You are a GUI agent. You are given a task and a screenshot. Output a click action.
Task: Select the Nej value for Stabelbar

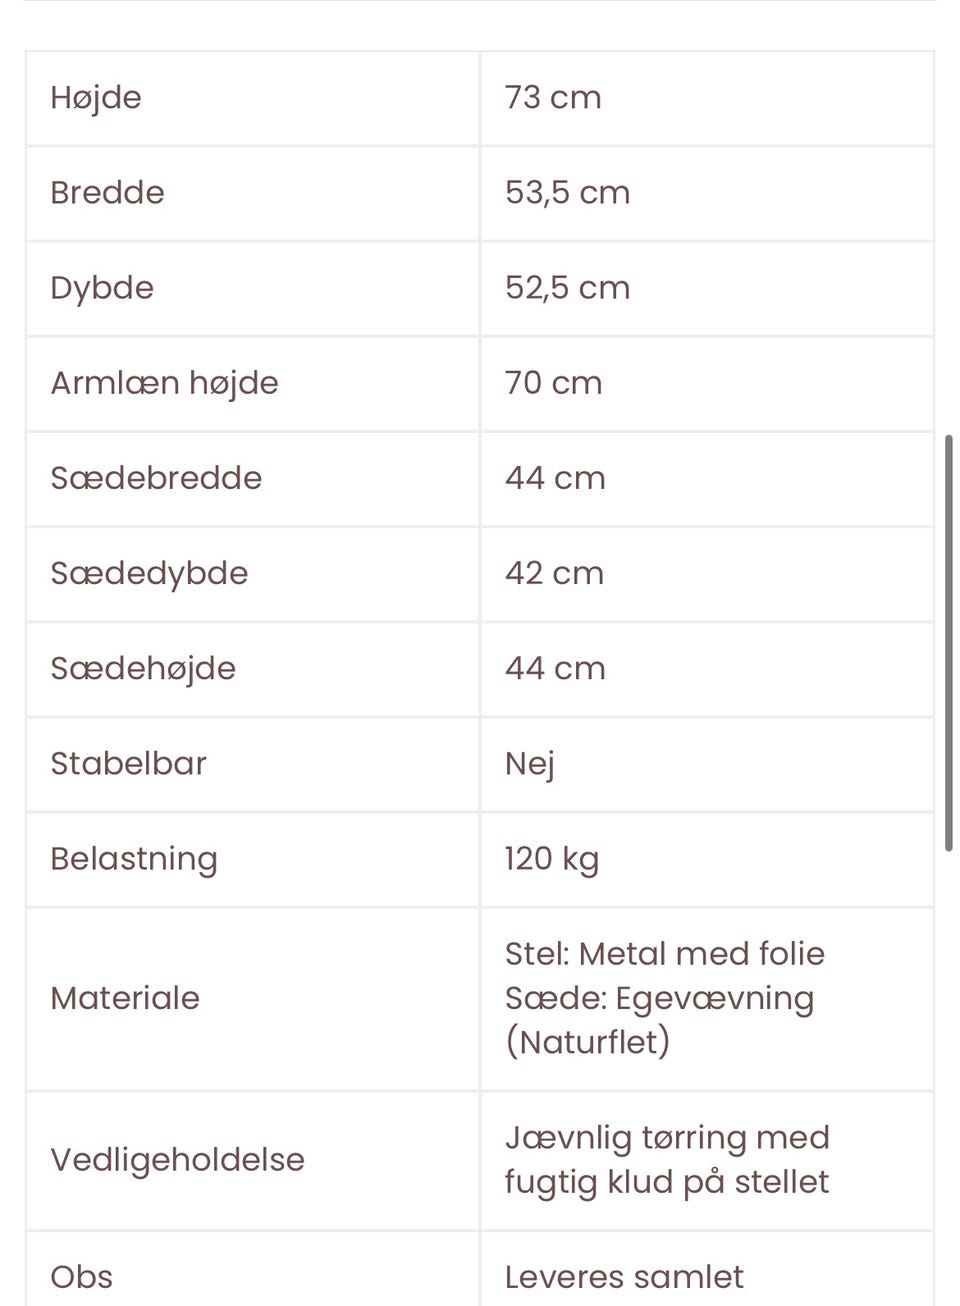coord(529,764)
